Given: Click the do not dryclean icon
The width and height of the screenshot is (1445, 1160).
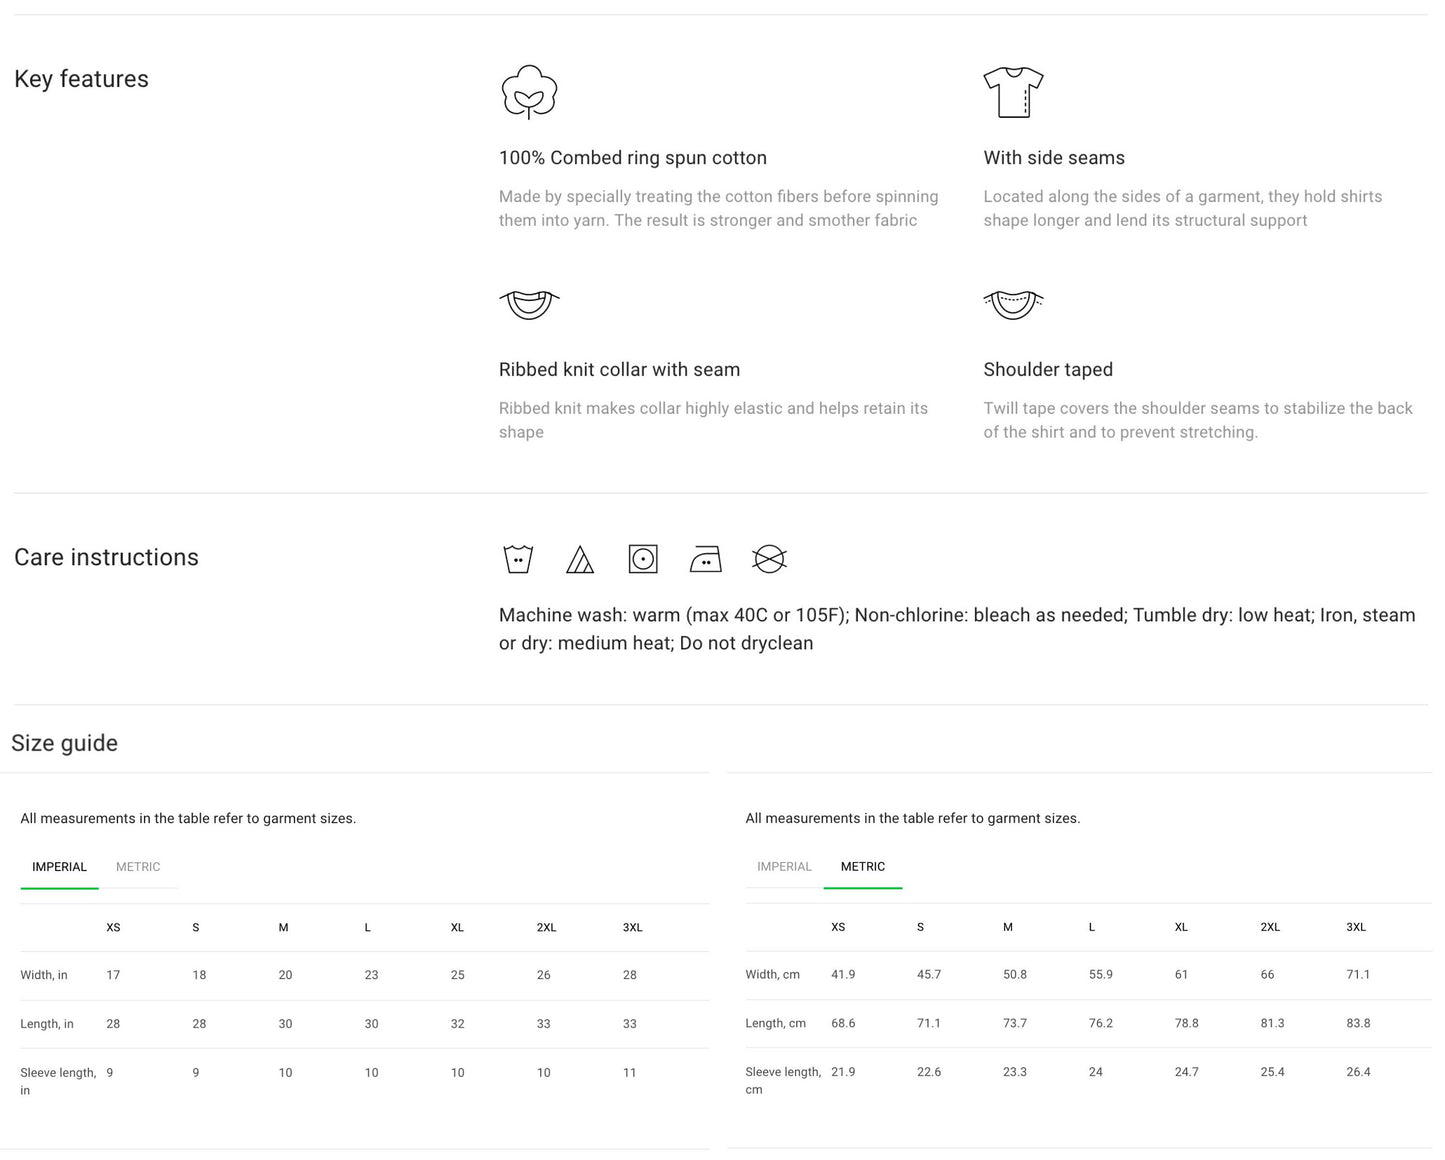Looking at the screenshot, I should pos(769,559).
